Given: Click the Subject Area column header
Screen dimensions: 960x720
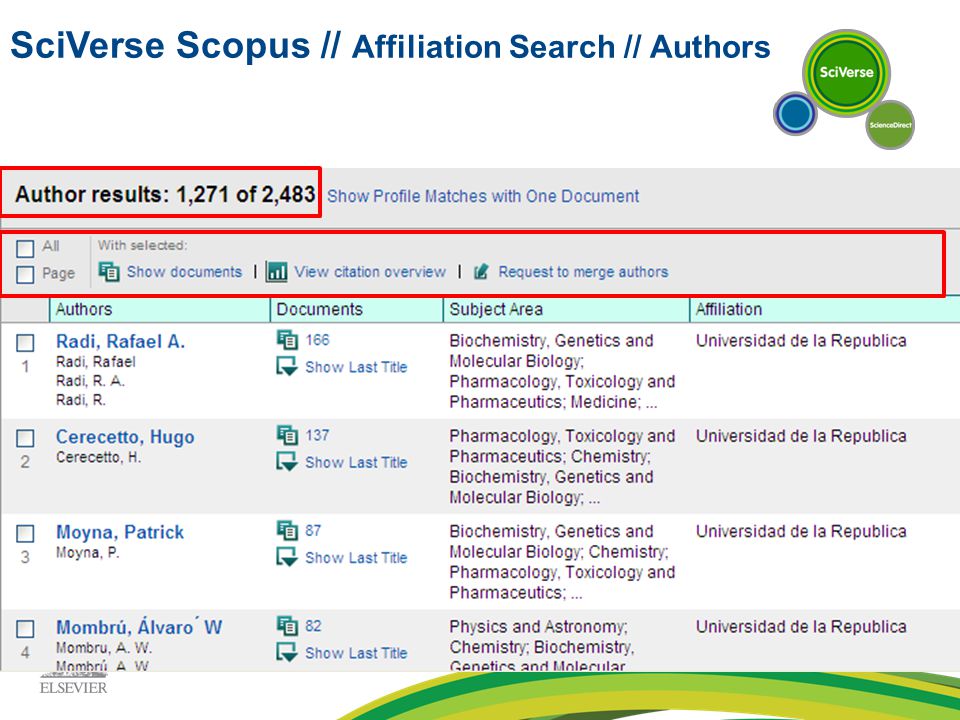Looking at the screenshot, I should click(496, 309).
